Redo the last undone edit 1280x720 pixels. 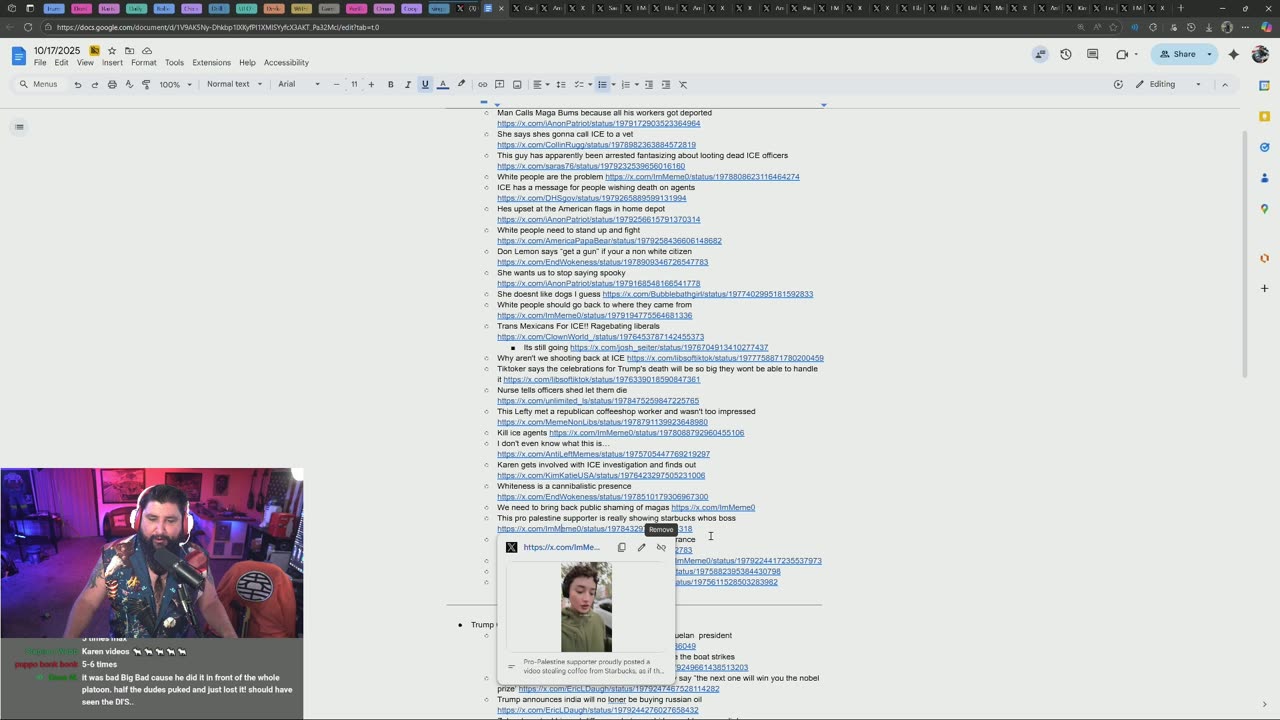pos(94,85)
